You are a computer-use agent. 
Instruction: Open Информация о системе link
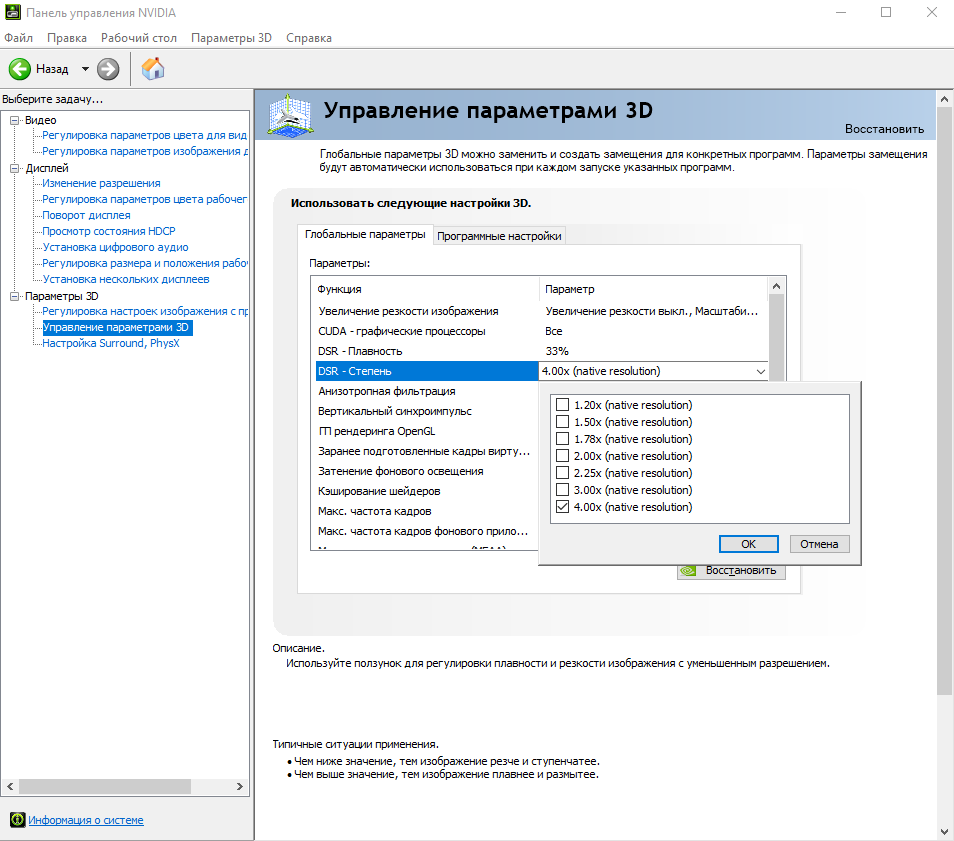coord(86,820)
